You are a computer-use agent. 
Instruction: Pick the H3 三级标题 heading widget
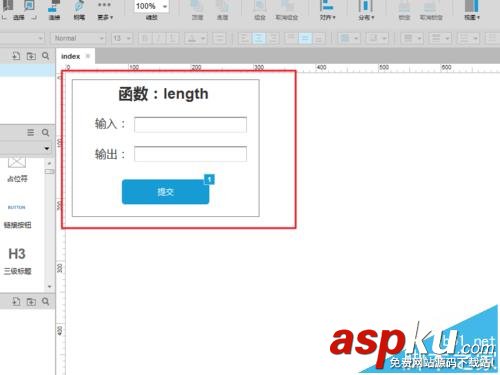(17, 261)
